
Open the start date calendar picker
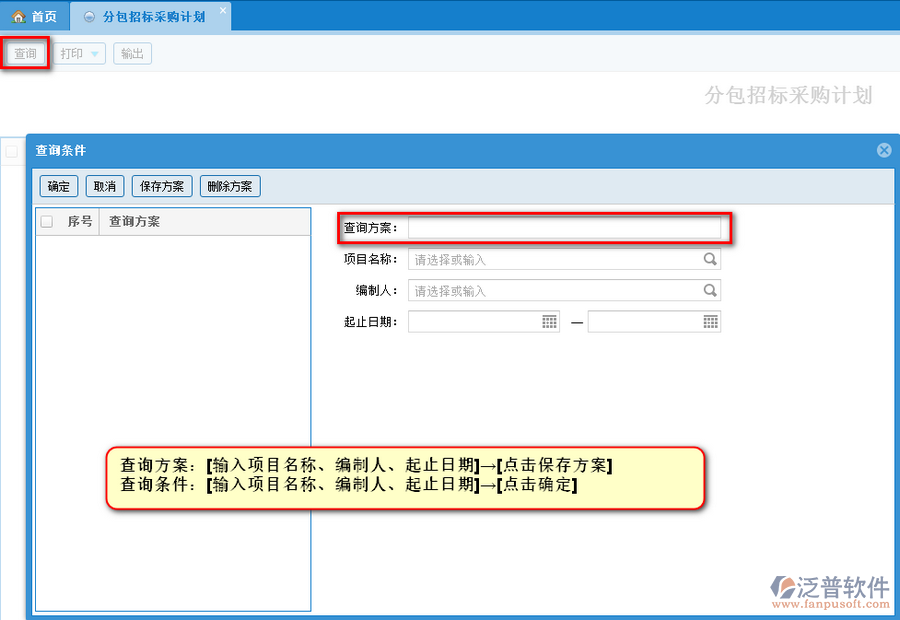(x=549, y=322)
